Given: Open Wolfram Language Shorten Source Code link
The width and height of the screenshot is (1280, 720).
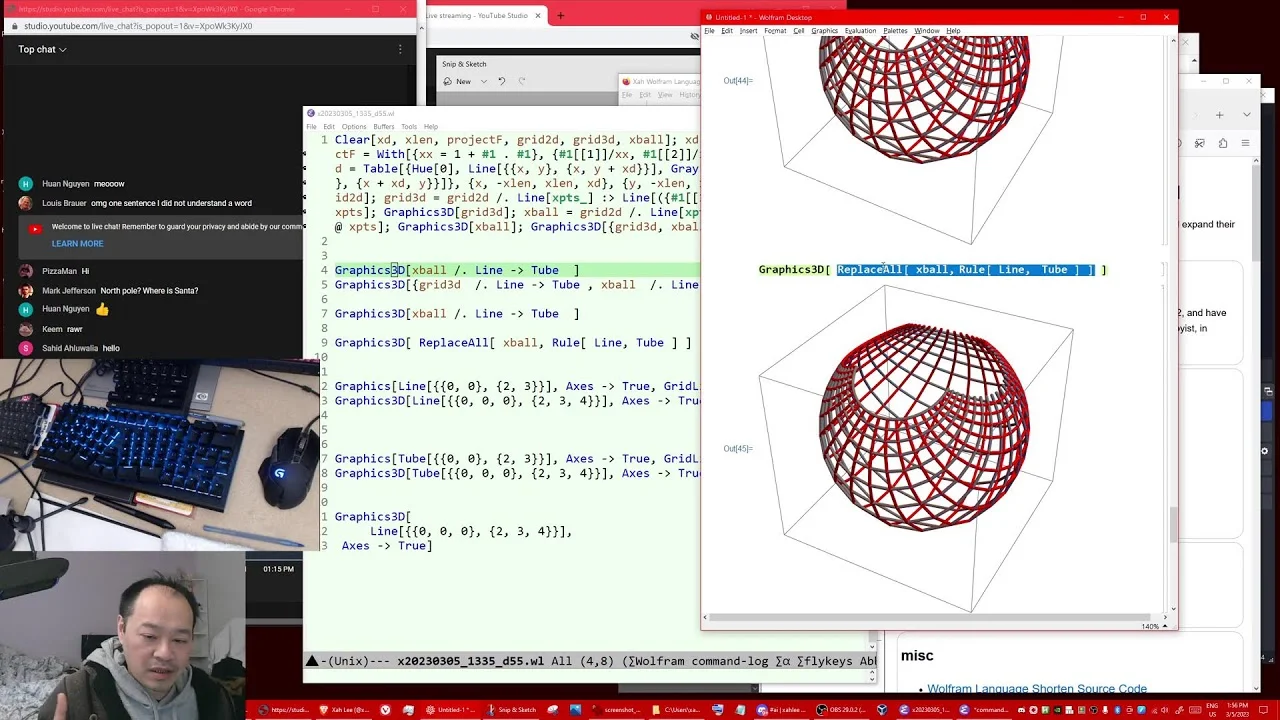Looking at the screenshot, I should pyautogui.click(x=1037, y=689).
